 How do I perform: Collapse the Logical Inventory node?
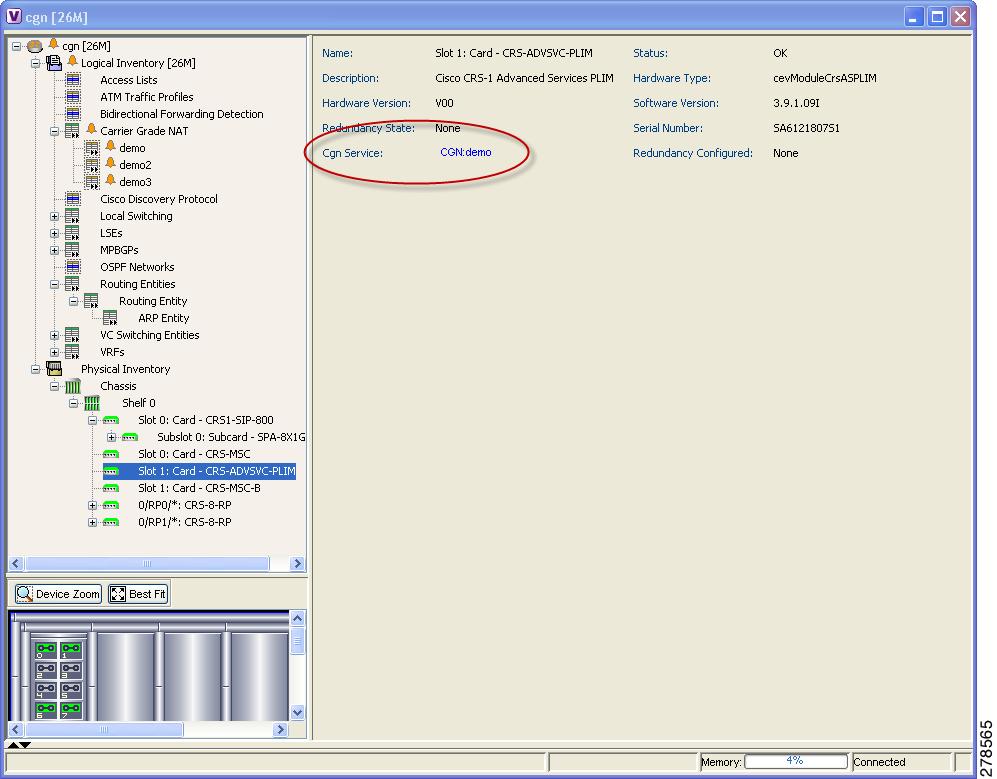pyautogui.click(x=36, y=63)
